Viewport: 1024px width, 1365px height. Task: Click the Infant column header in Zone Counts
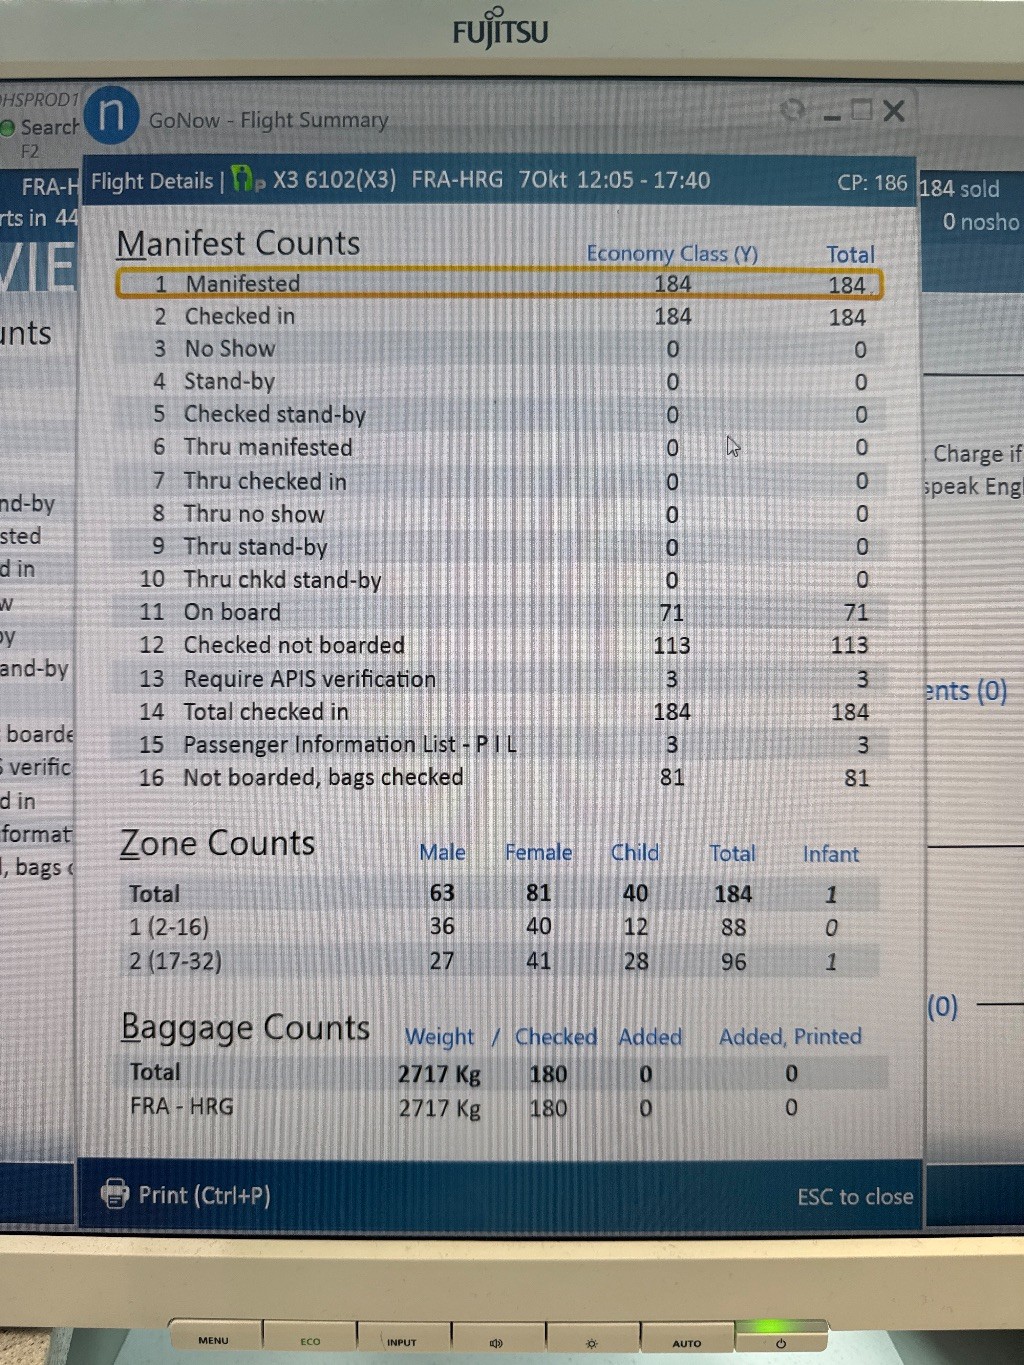tap(830, 854)
